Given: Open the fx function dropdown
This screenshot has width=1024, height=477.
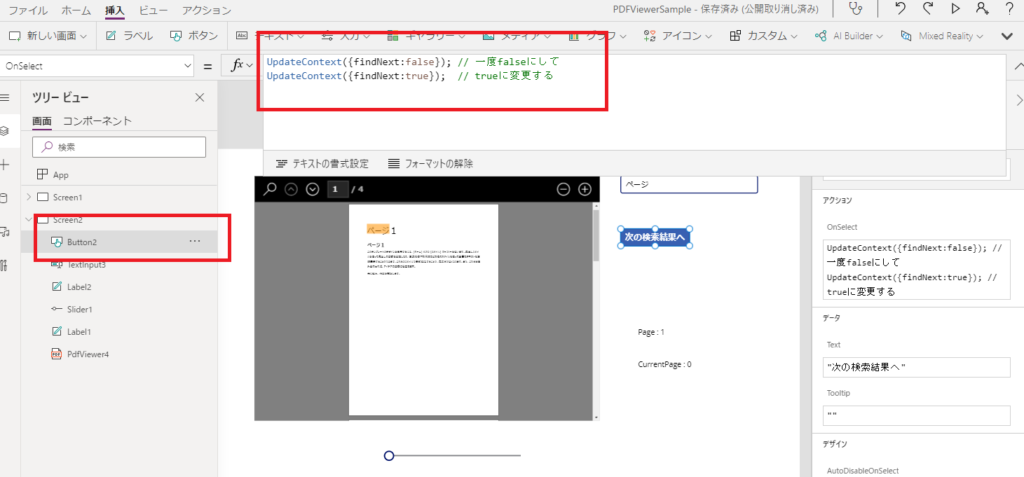Looking at the screenshot, I should pos(244,66).
